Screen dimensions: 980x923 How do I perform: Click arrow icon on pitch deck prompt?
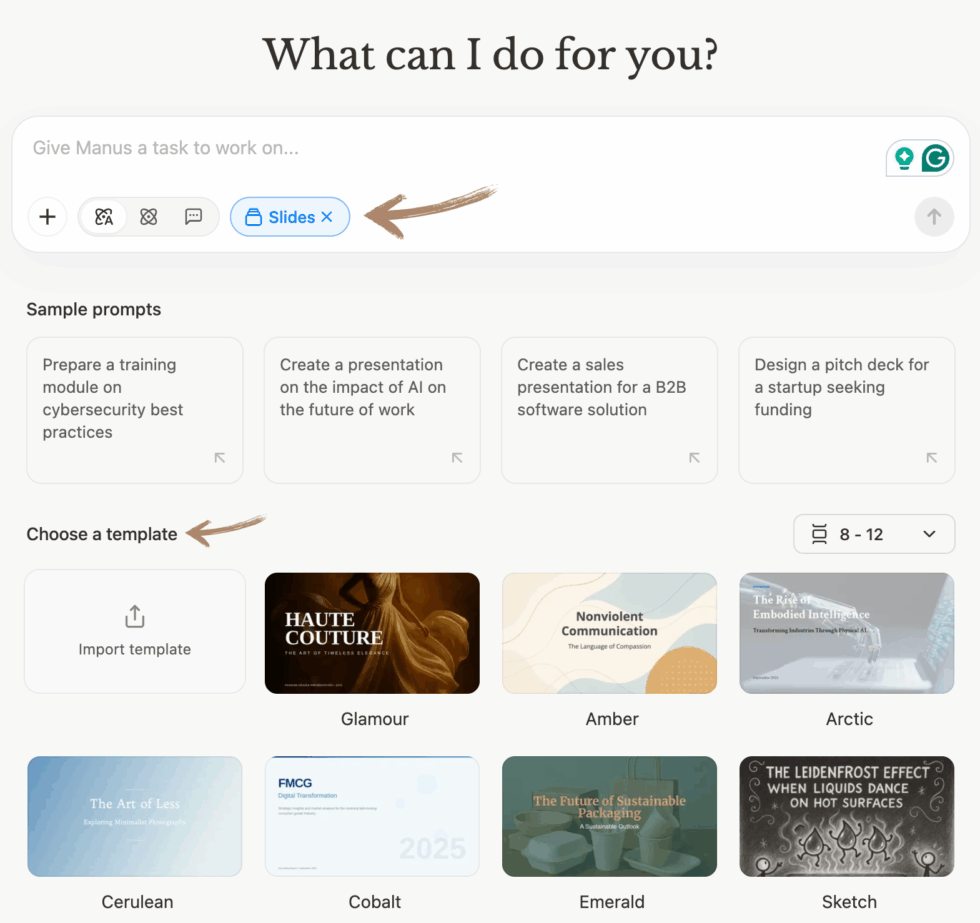coord(931,458)
